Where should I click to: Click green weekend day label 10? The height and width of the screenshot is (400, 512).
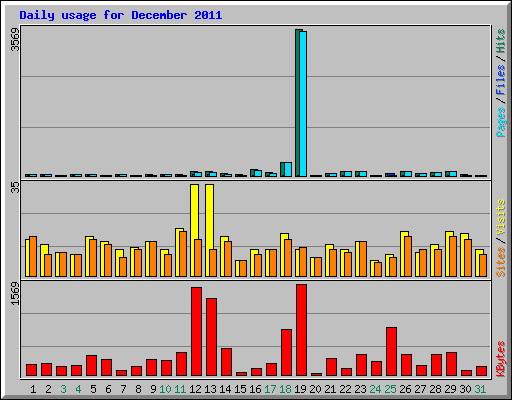165,389
